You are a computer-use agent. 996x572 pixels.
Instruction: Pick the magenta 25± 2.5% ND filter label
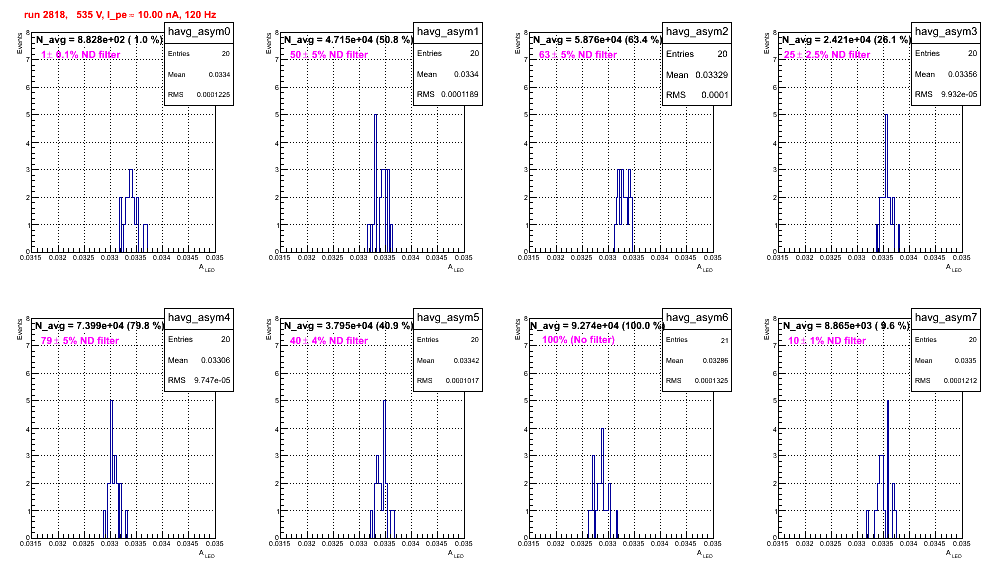pyautogui.click(x=827, y=55)
